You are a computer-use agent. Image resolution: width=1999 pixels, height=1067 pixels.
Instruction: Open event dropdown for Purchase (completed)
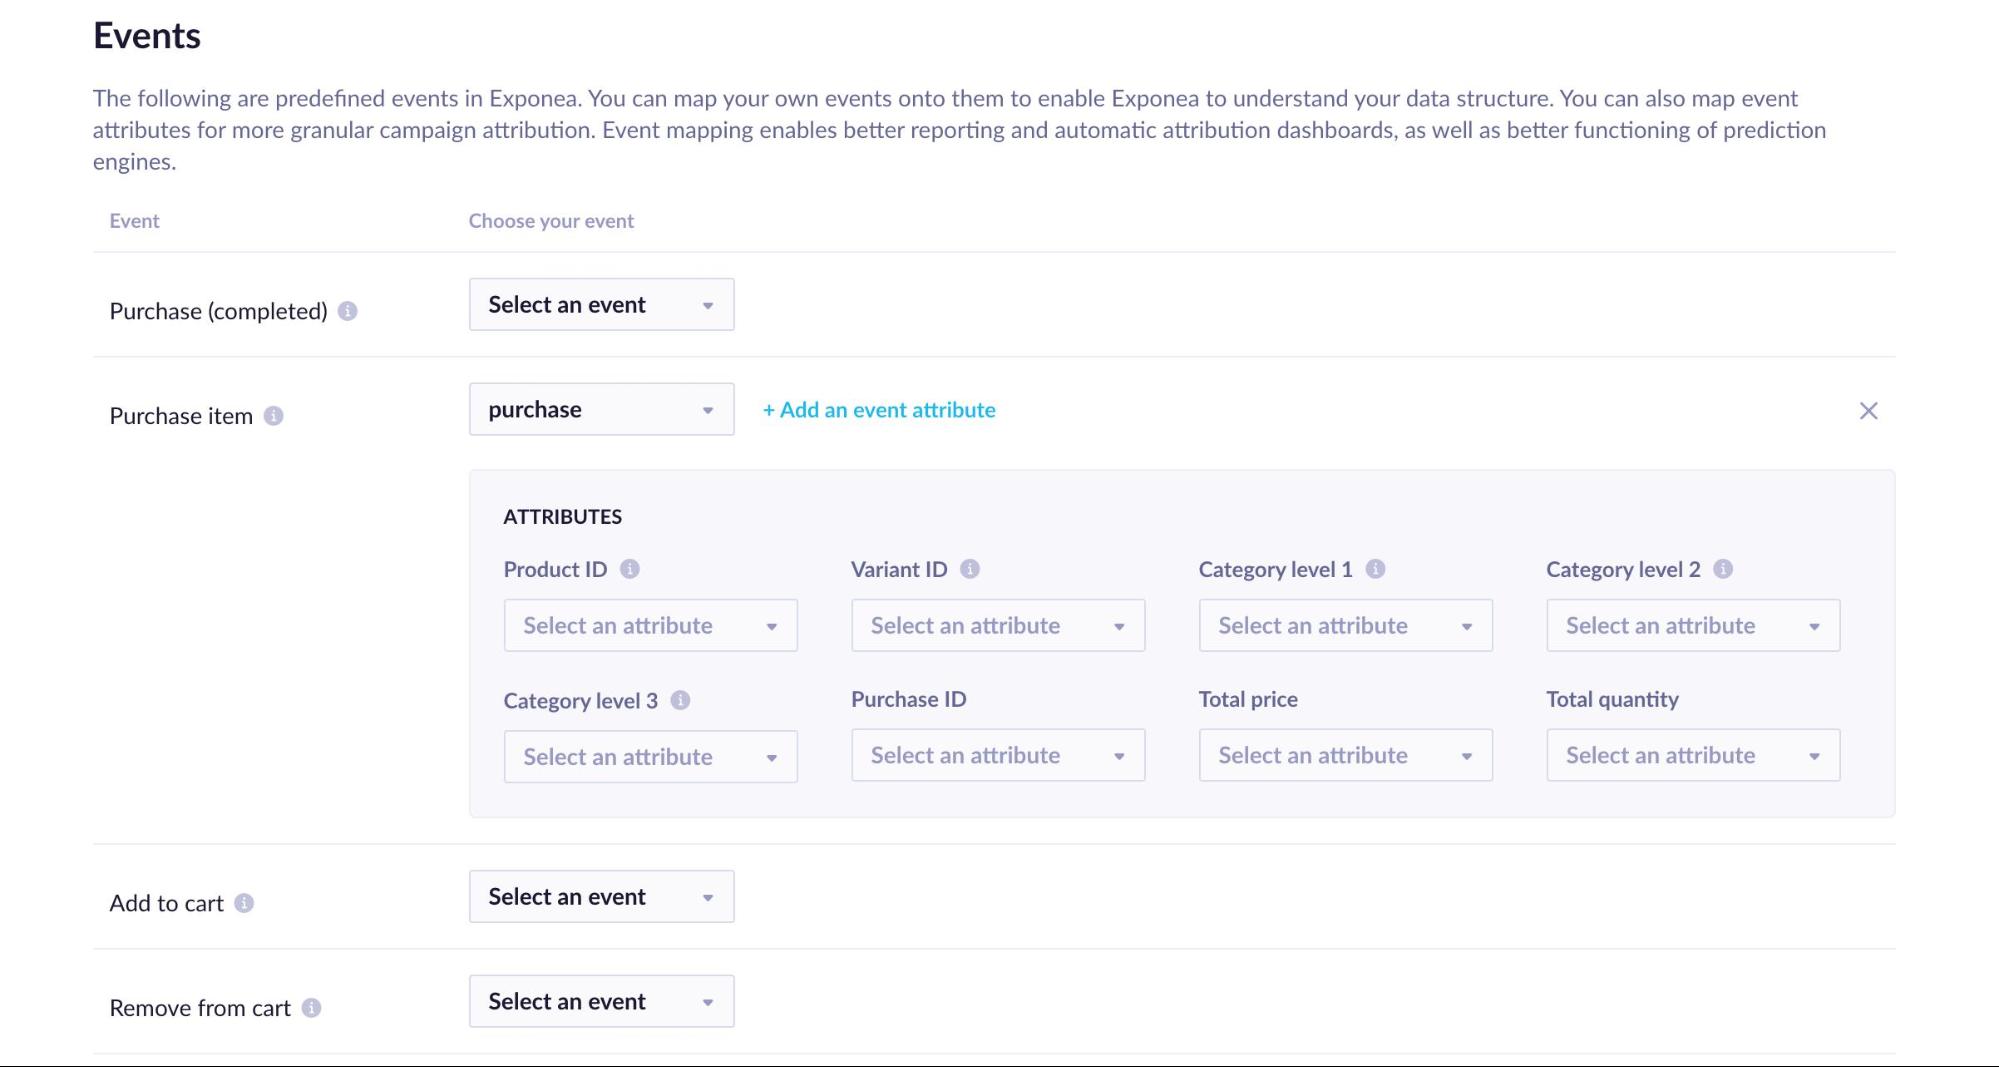pyautogui.click(x=601, y=305)
